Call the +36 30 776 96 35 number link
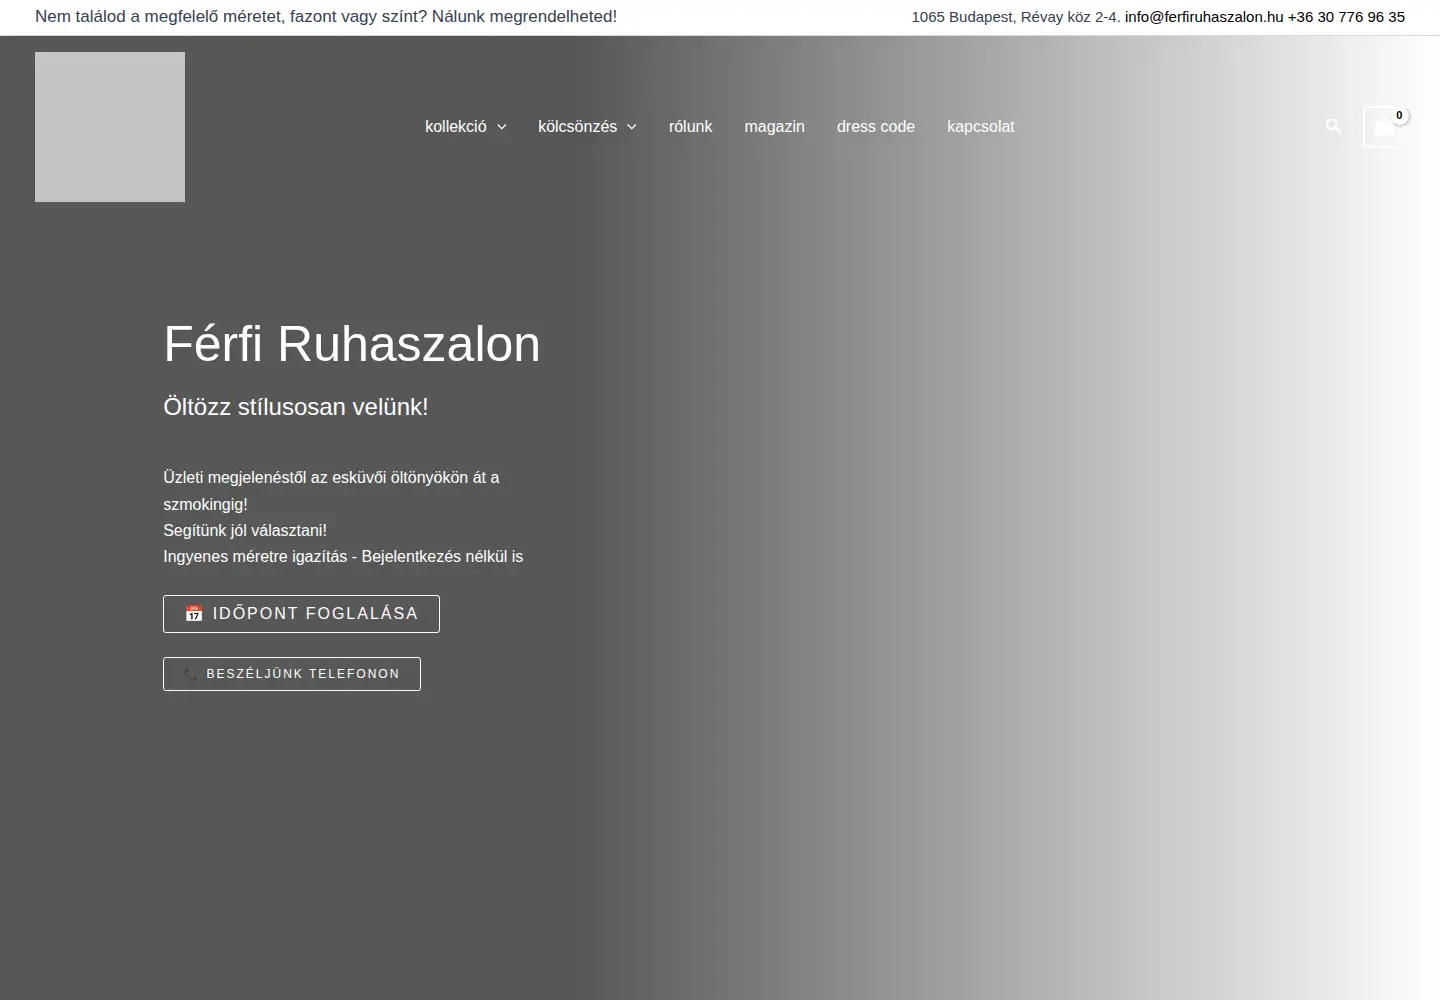Image resolution: width=1440 pixels, height=1000 pixels. [1346, 17]
